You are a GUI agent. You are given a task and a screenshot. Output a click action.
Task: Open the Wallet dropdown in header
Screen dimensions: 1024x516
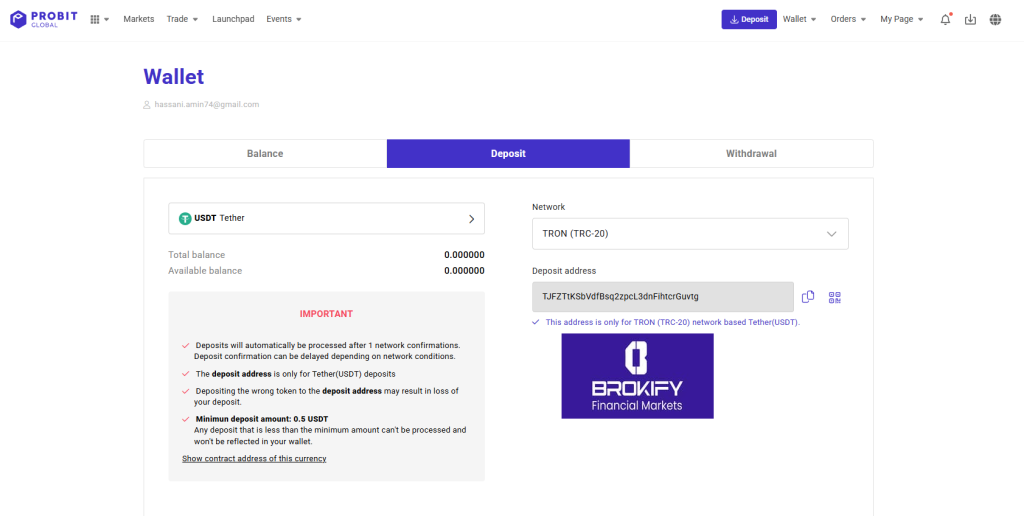click(800, 19)
